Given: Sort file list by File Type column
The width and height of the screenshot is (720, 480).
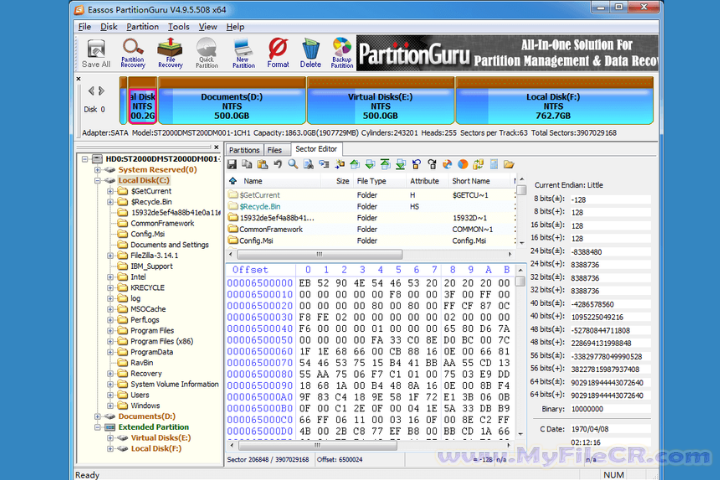Looking at the screenshot, I should (x=379, y=181).
